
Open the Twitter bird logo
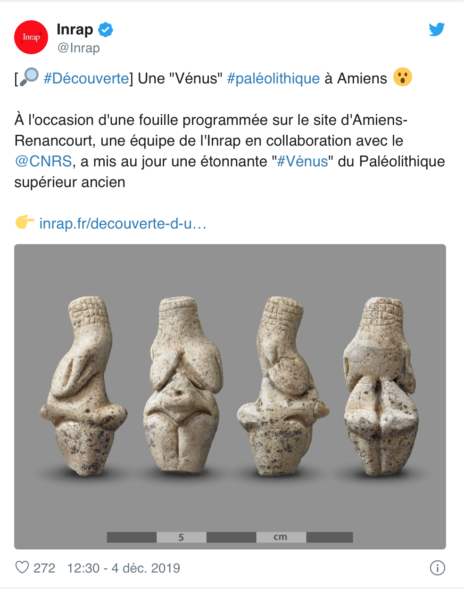(x=437, y=29)
